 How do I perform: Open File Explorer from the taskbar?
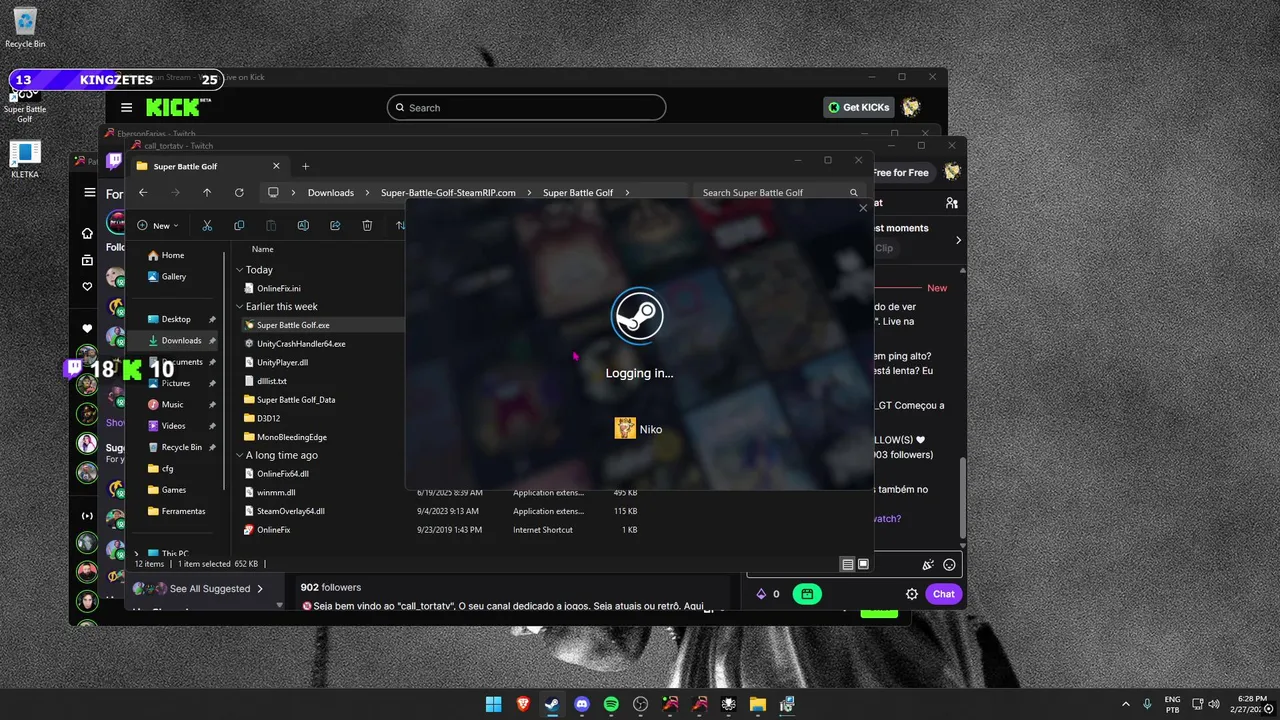(757, 704)
